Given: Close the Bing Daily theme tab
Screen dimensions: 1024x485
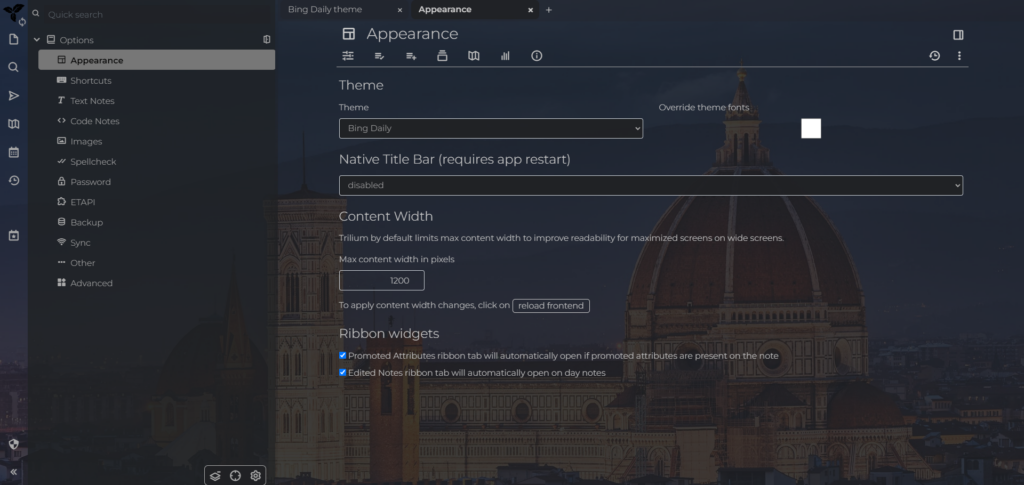Looking at the screenshot, I should [400, 10].
